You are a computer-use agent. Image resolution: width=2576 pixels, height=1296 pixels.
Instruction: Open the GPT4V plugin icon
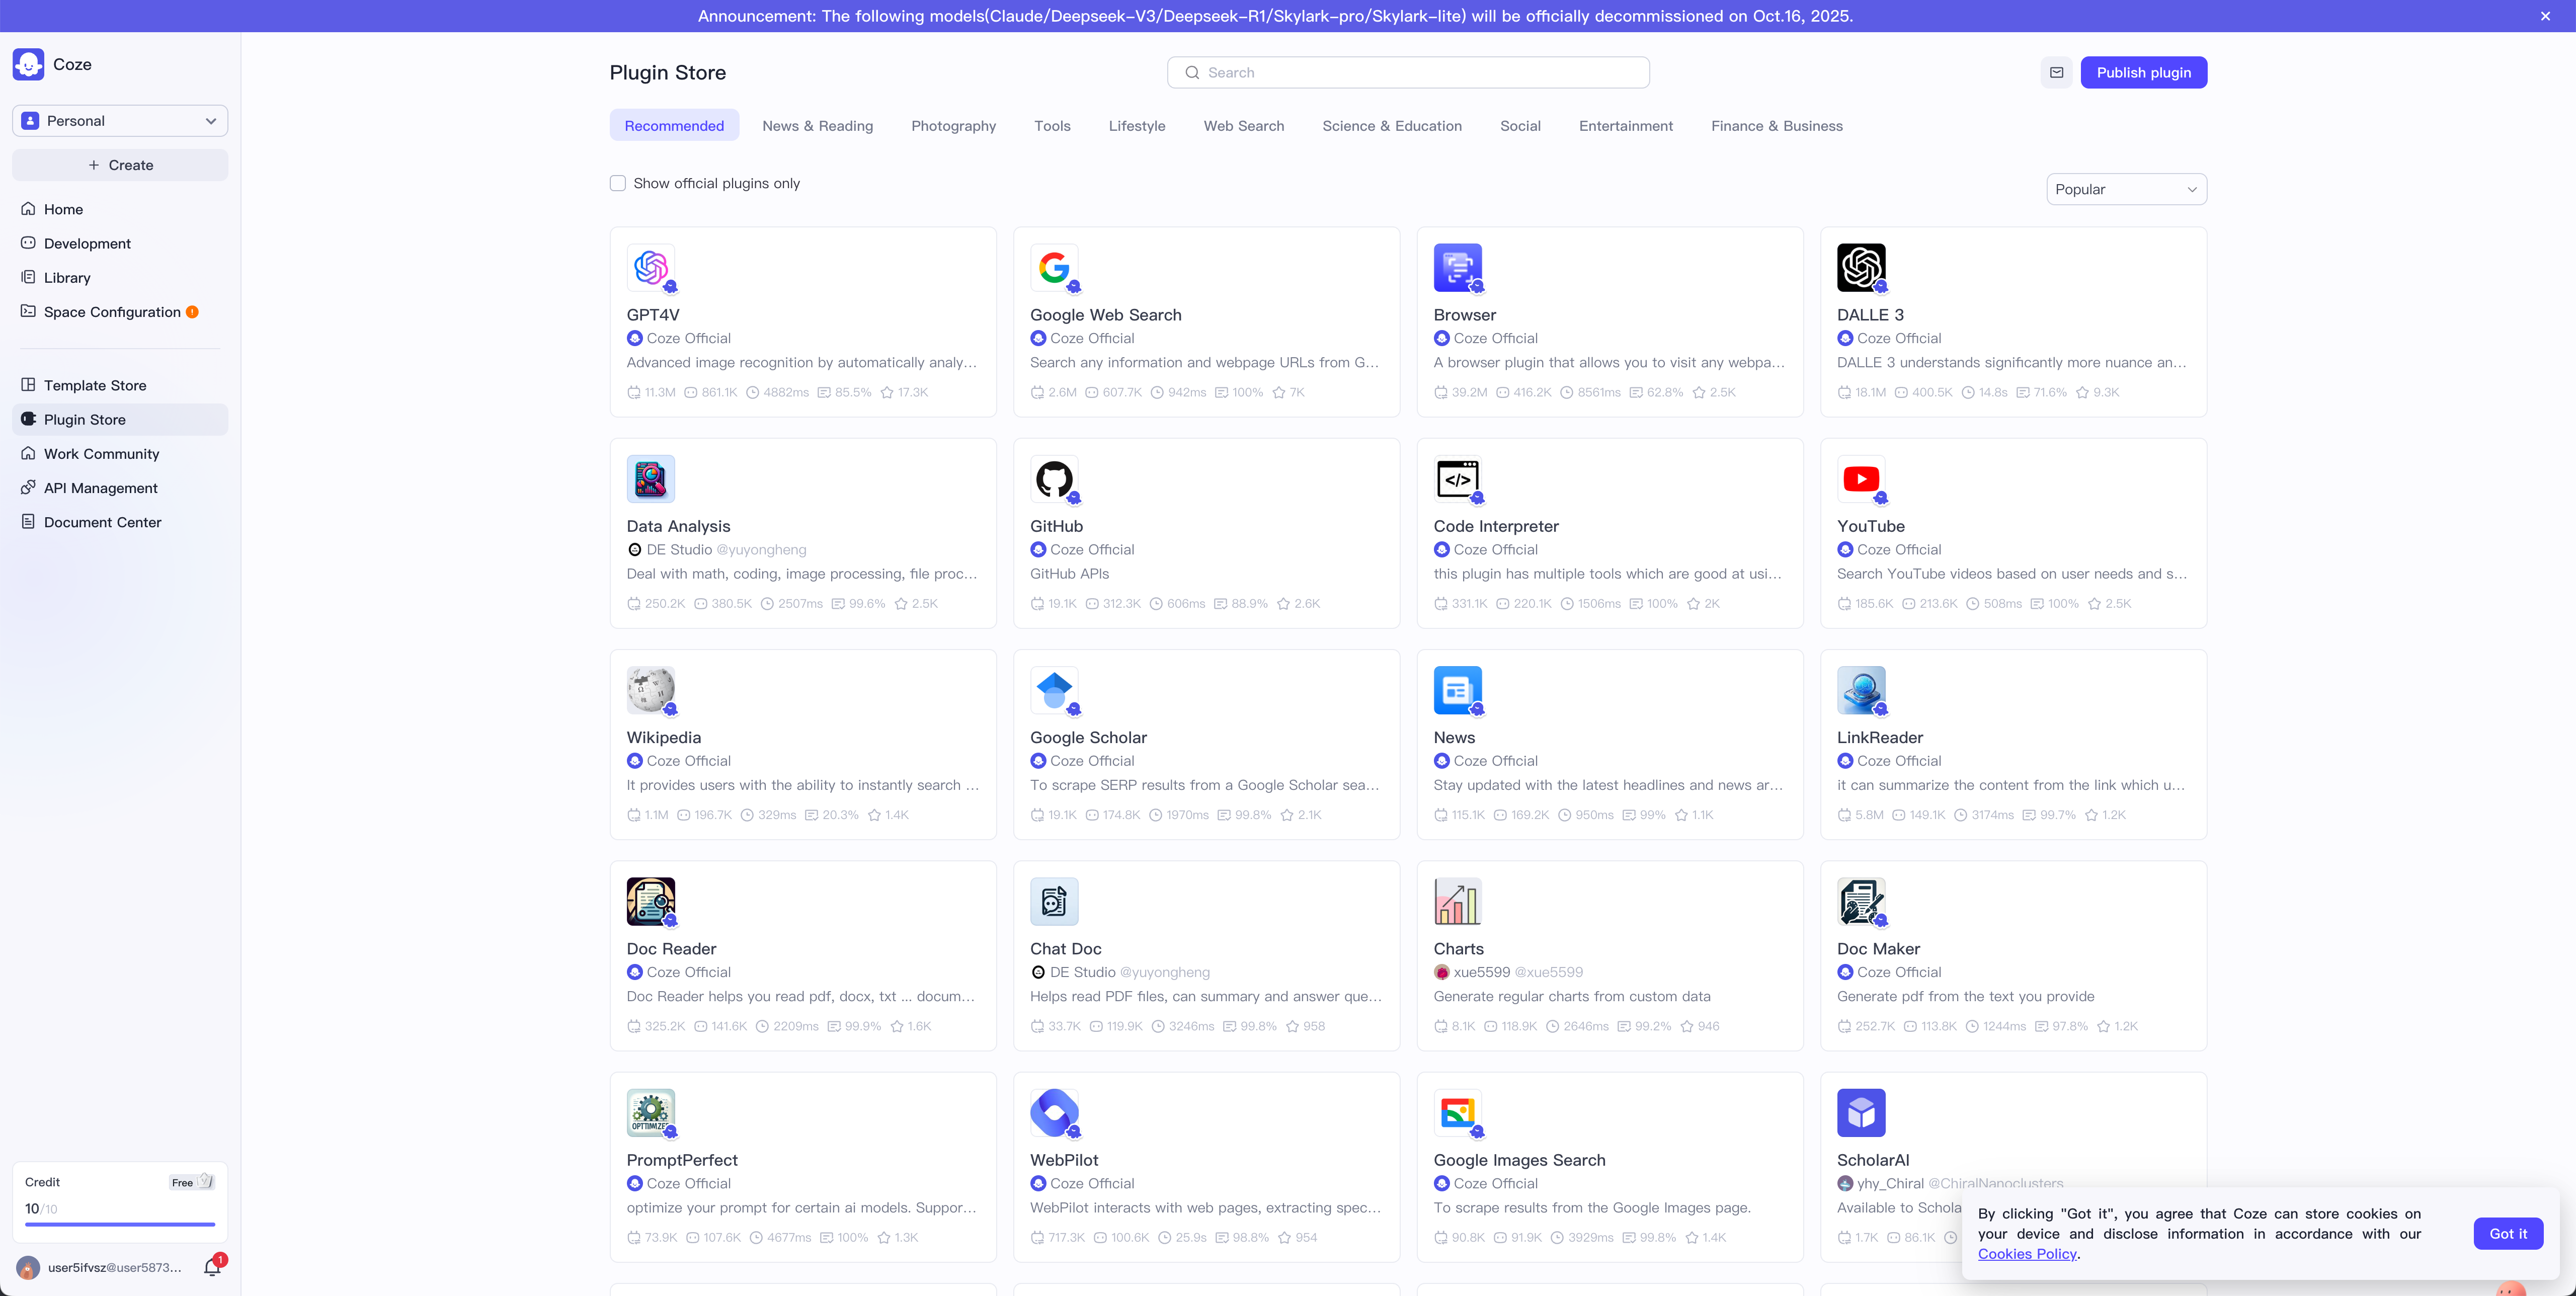(651, 268)
